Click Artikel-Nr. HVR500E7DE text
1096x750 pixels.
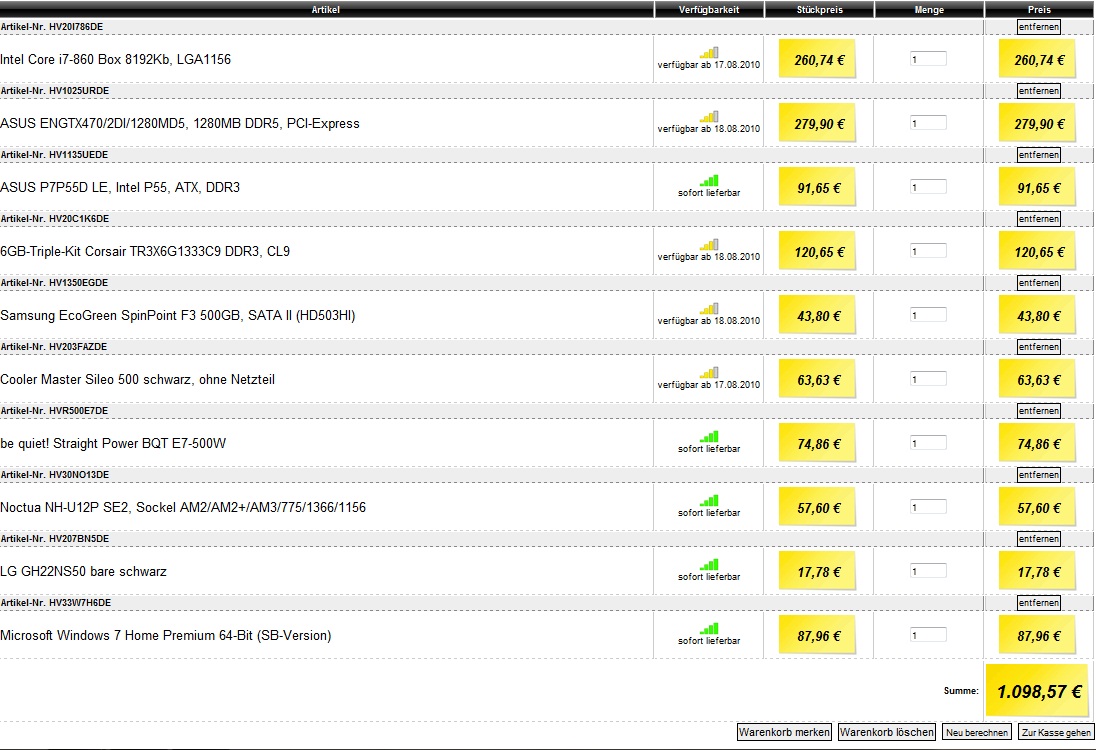click(54, 410)
